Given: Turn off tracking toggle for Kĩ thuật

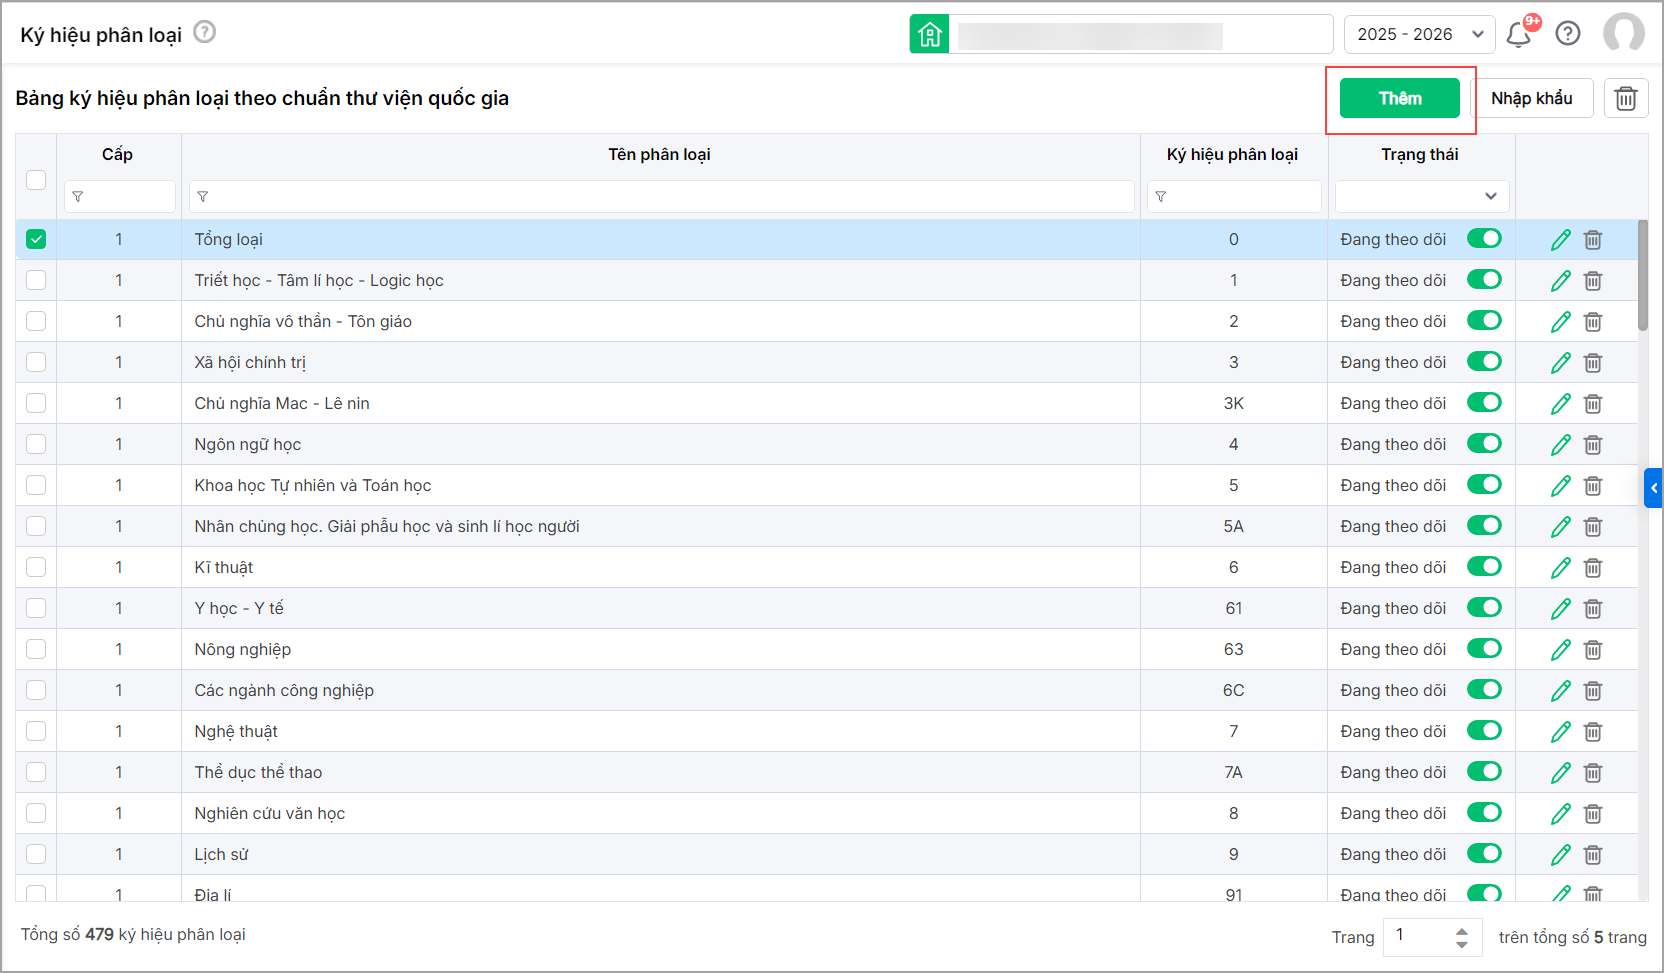Looking at the screenshot, I should [x=1484, y=567].
